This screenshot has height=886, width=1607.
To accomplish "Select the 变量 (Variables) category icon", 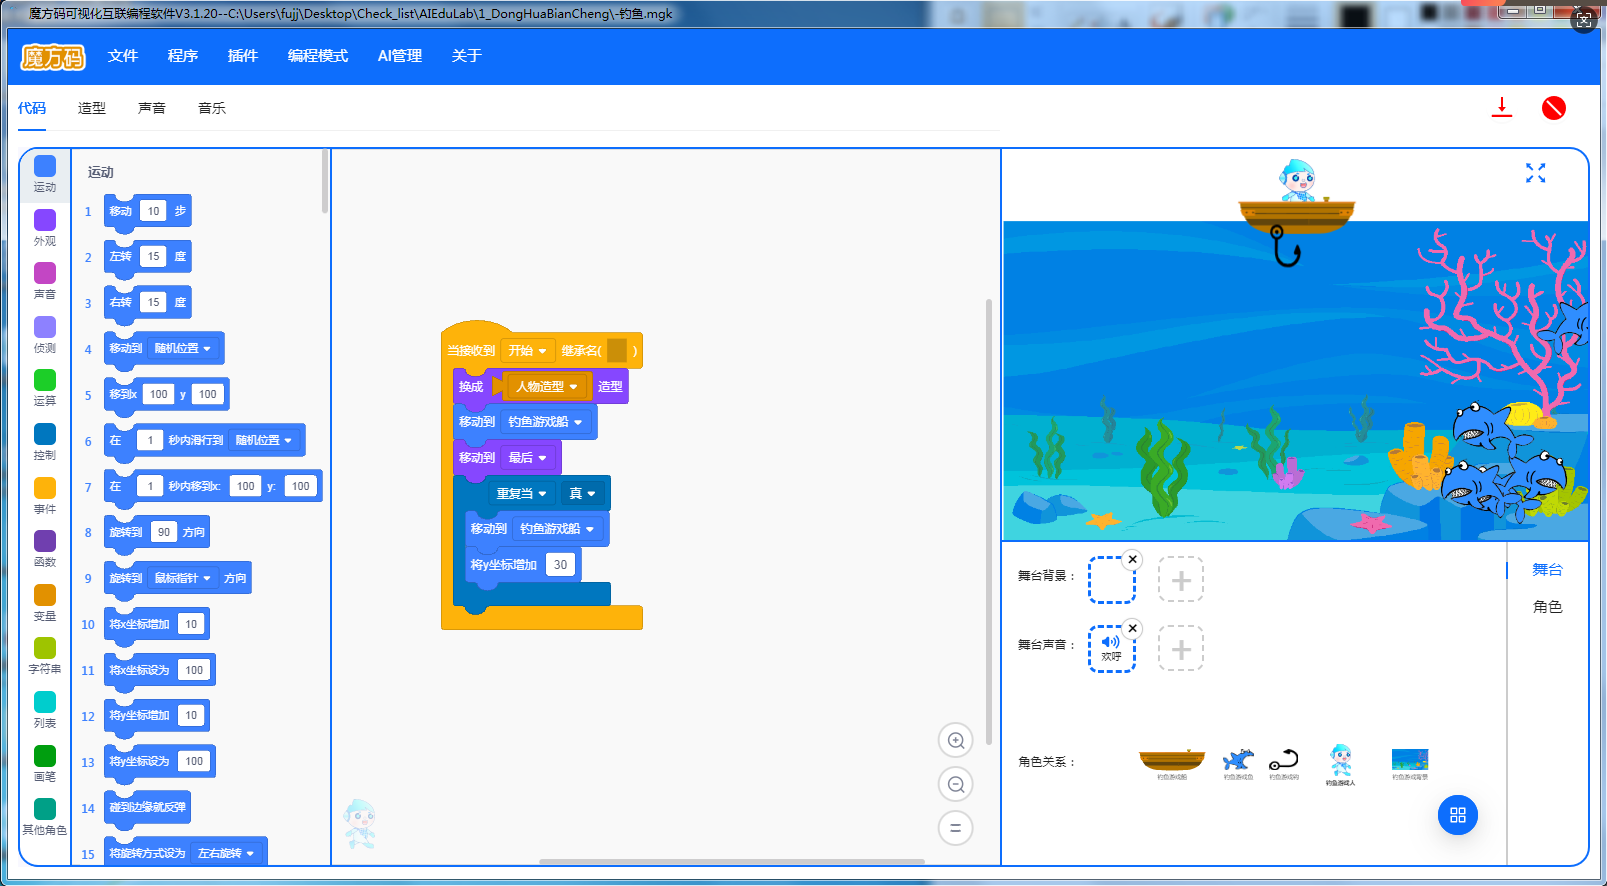I will (x=45, y=595).
